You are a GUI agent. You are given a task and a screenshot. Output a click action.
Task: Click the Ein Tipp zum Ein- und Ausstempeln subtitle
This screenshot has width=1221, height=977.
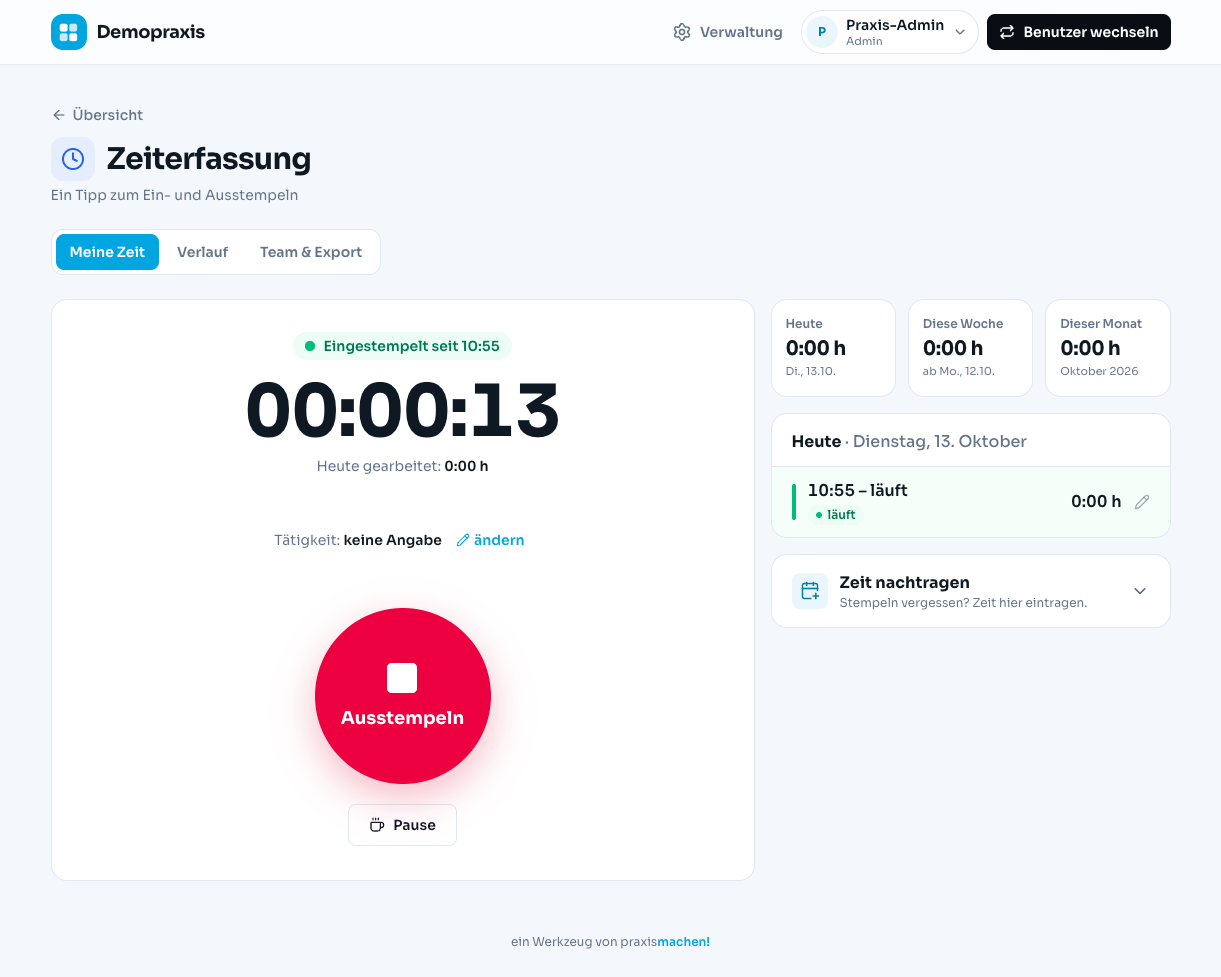(x=175, y=195)
